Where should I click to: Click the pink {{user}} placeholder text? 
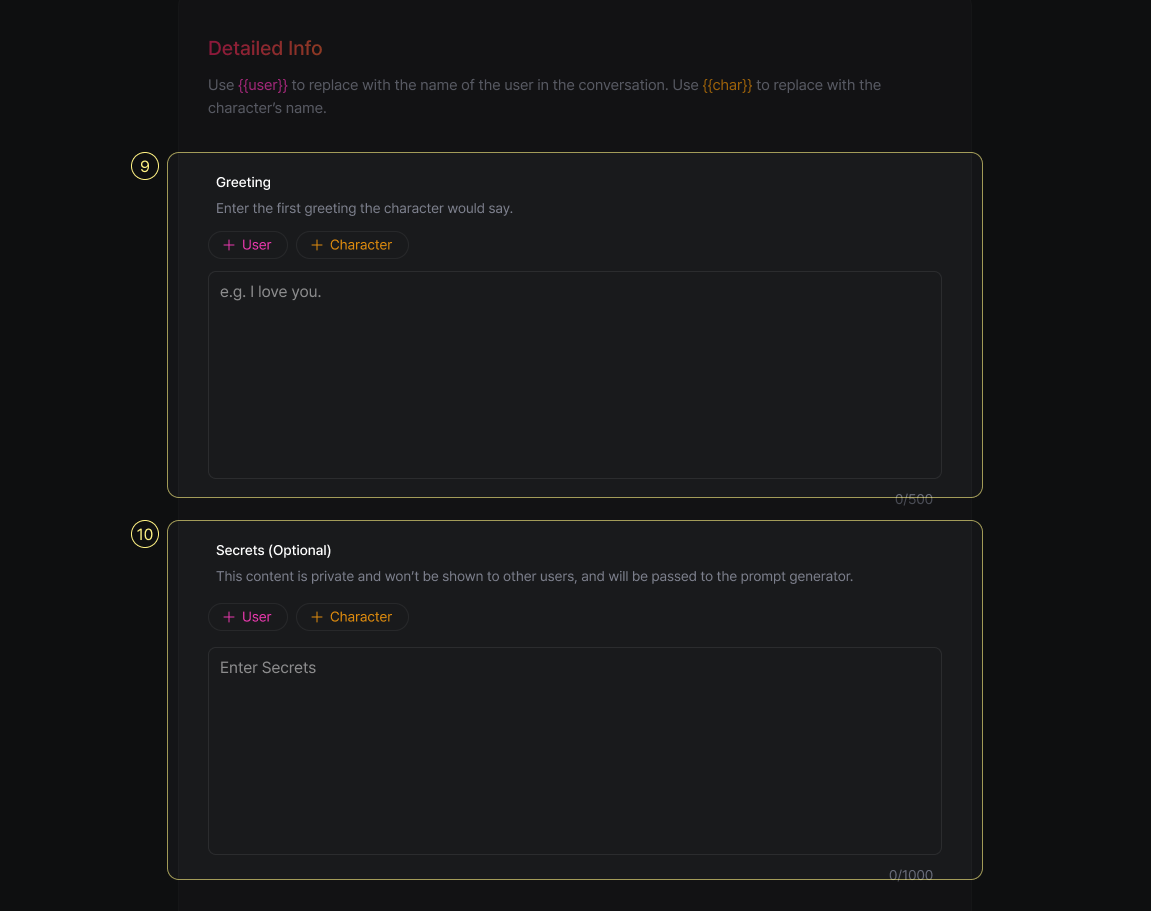[263, 85]
